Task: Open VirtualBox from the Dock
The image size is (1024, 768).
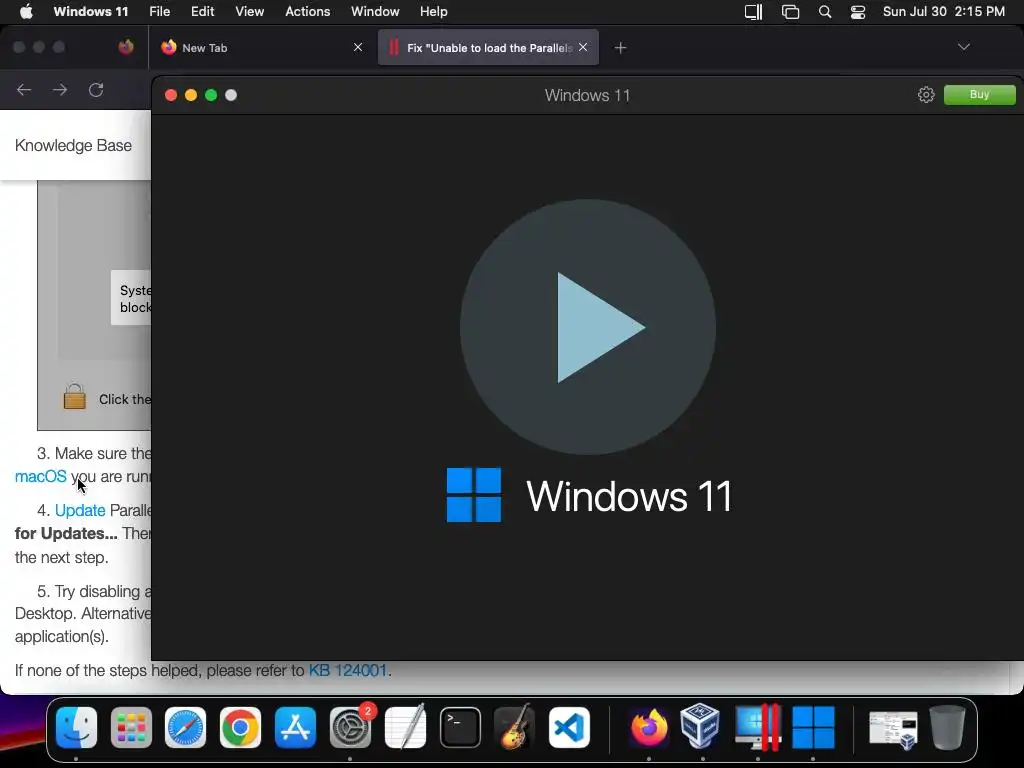Action: click(700, 726)
